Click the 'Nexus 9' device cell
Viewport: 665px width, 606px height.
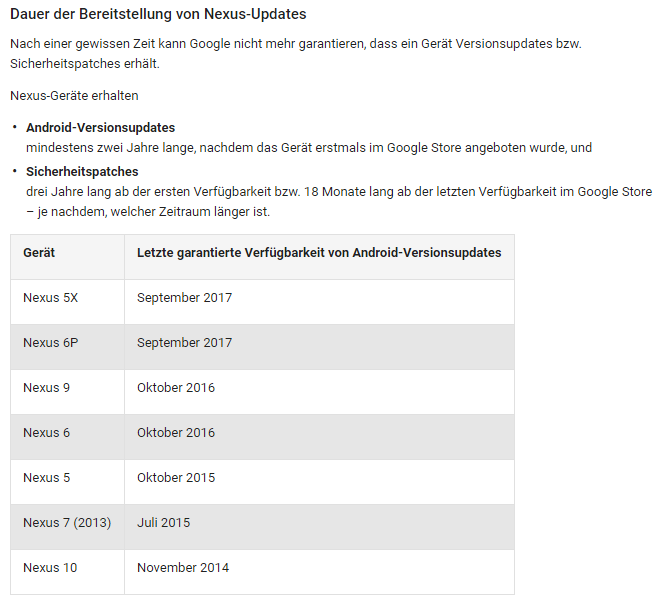46,388
